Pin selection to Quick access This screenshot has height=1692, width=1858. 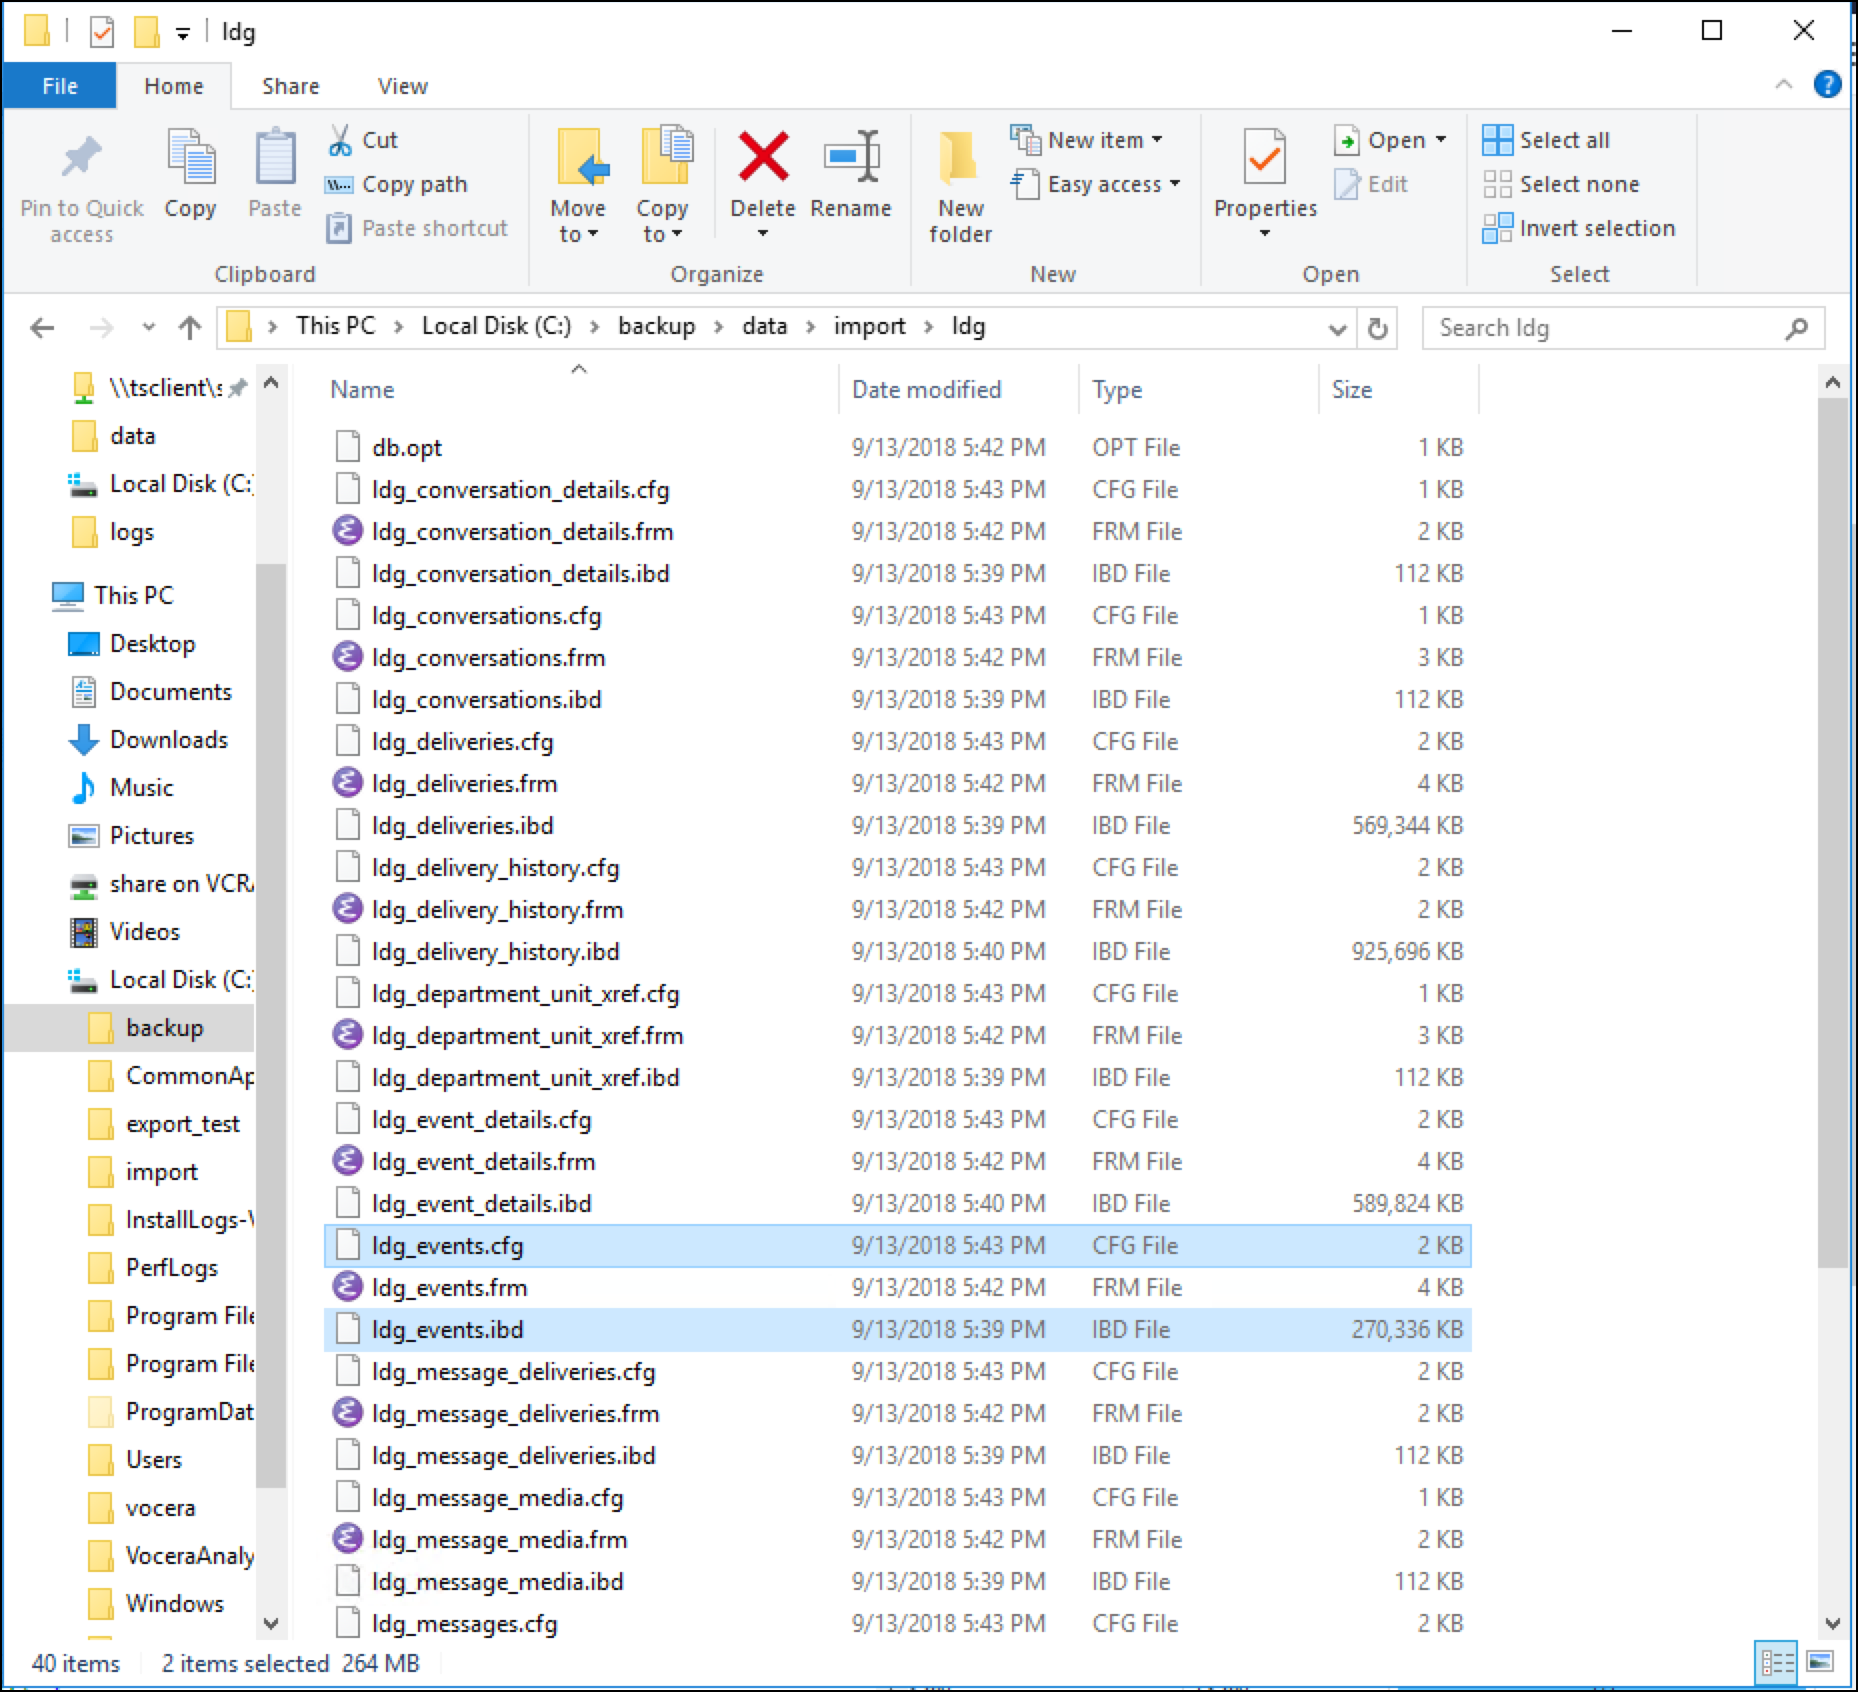click(x=80, y=180)
